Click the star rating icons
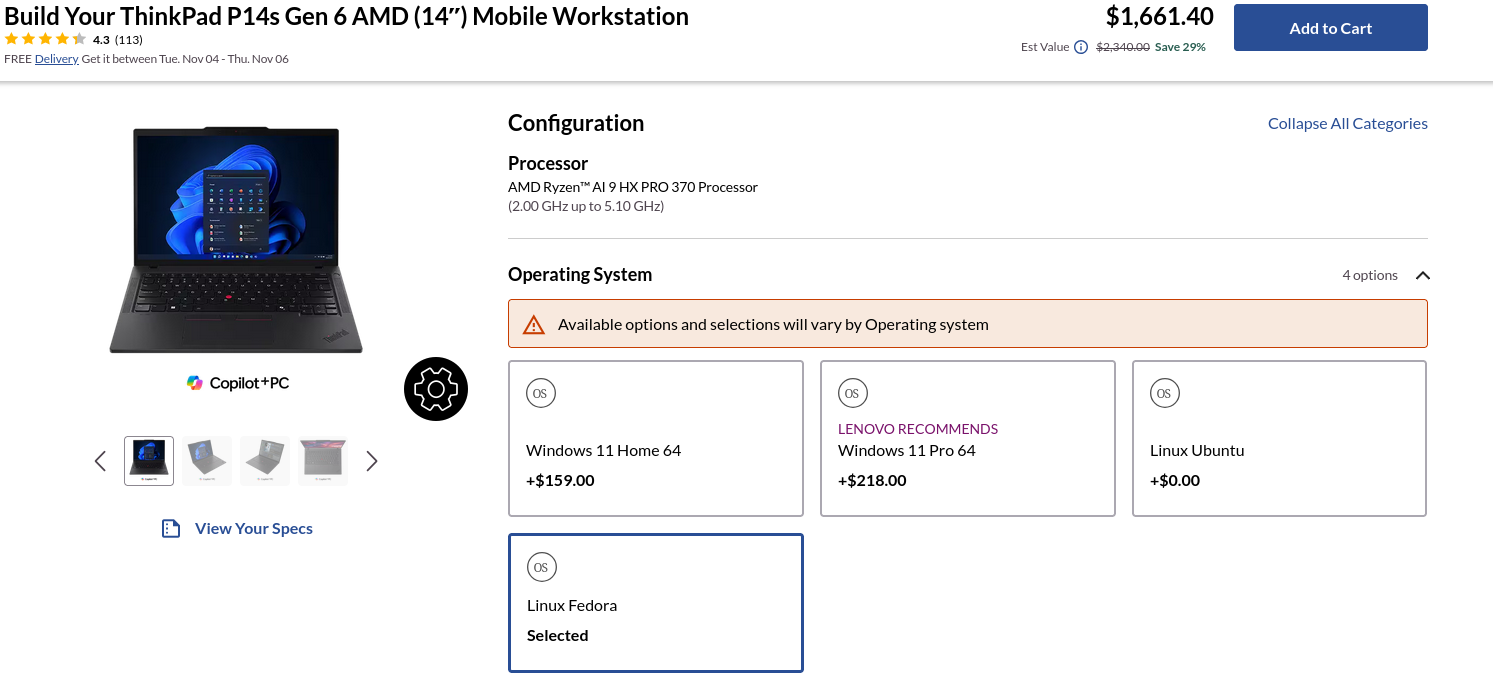1493x679 pixels. [x=45, y=40]
